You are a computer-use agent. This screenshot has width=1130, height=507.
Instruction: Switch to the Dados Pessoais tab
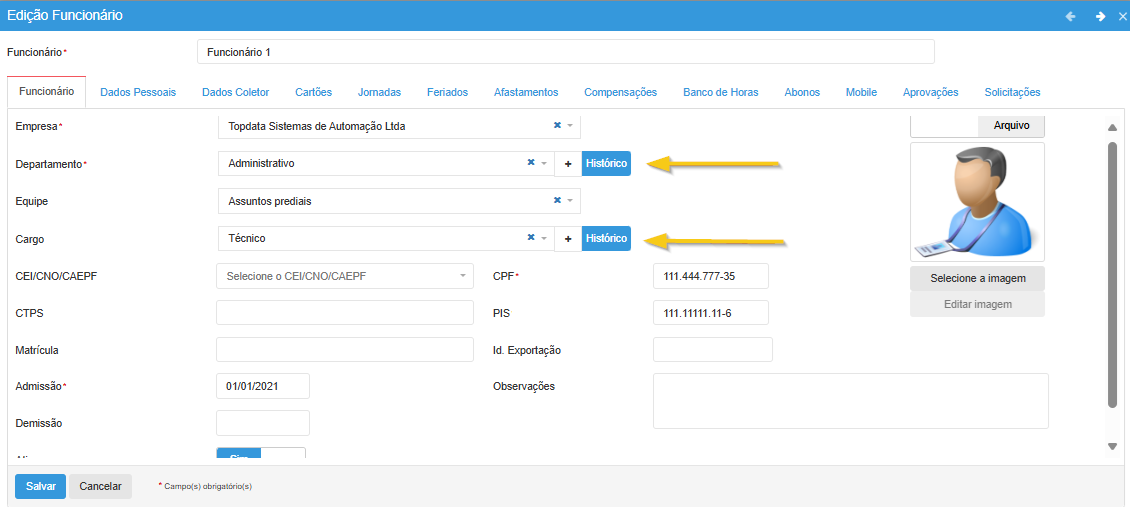pos(138,92)
